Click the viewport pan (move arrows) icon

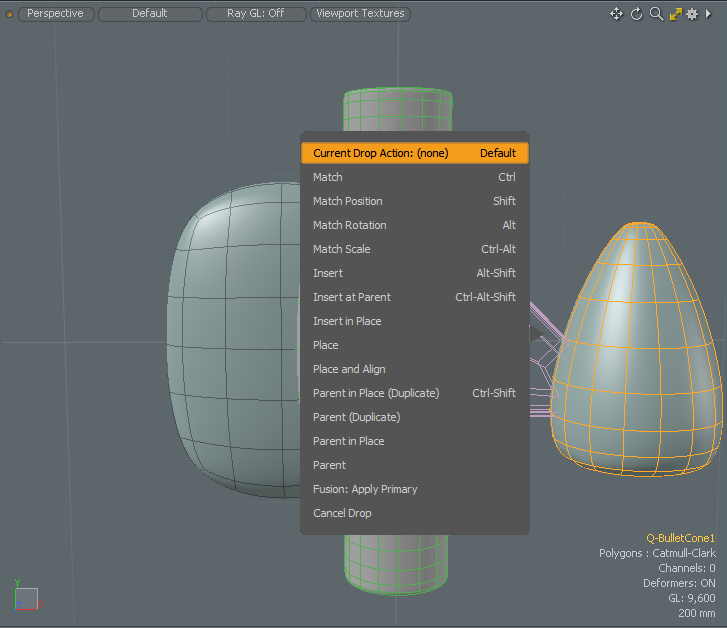[x=617, y=14]
